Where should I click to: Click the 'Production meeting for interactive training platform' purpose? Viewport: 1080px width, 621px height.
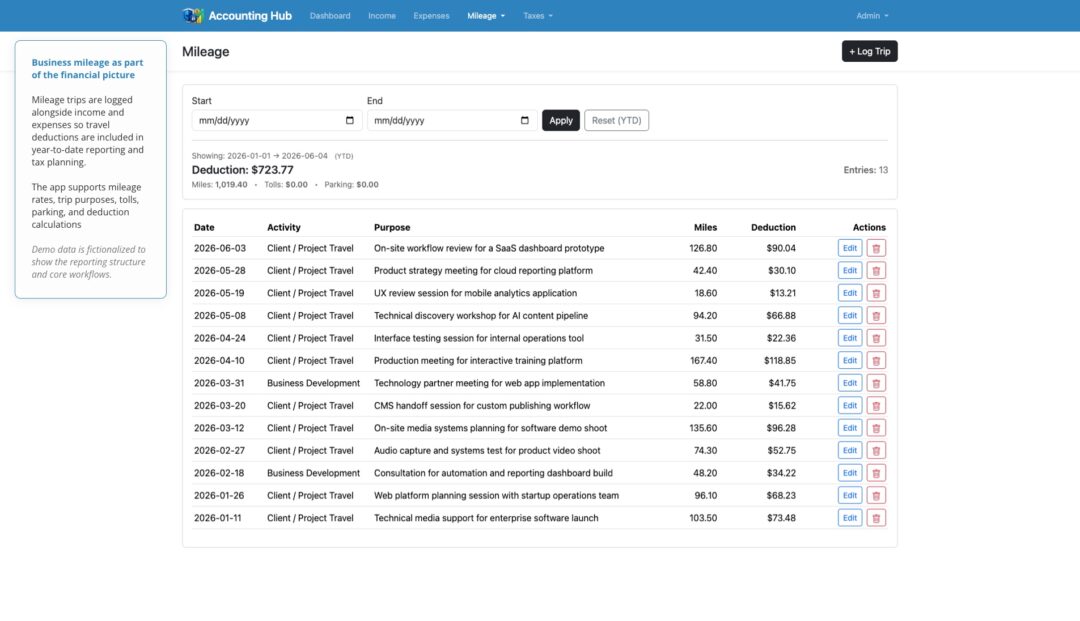[x=478, y=361]
